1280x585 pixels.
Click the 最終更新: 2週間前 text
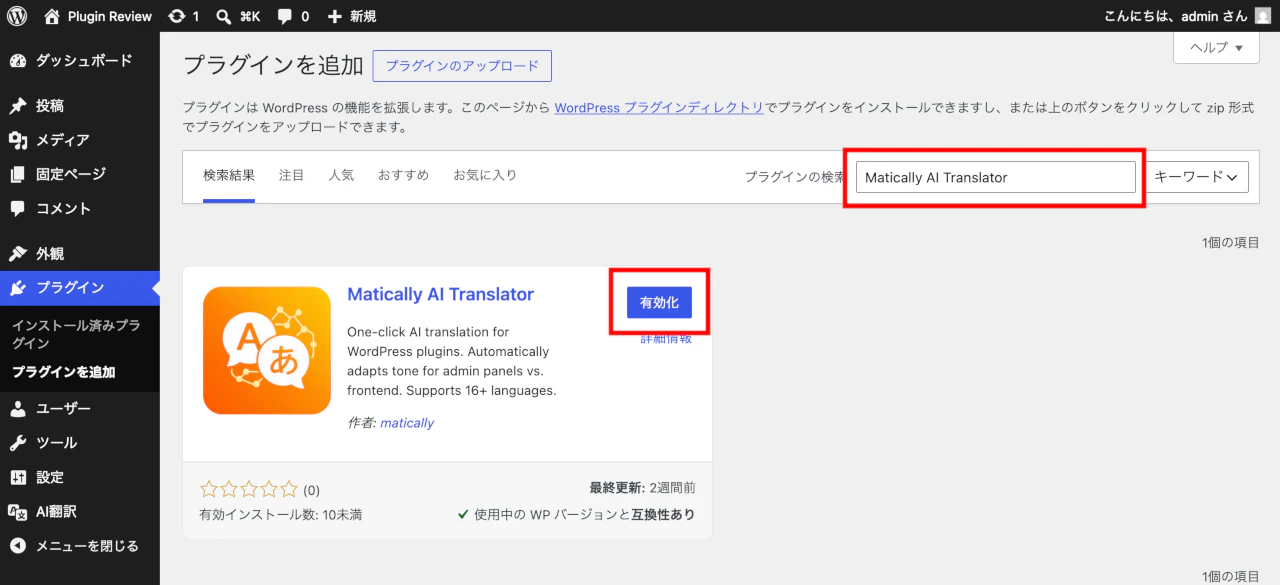(642, 488)
